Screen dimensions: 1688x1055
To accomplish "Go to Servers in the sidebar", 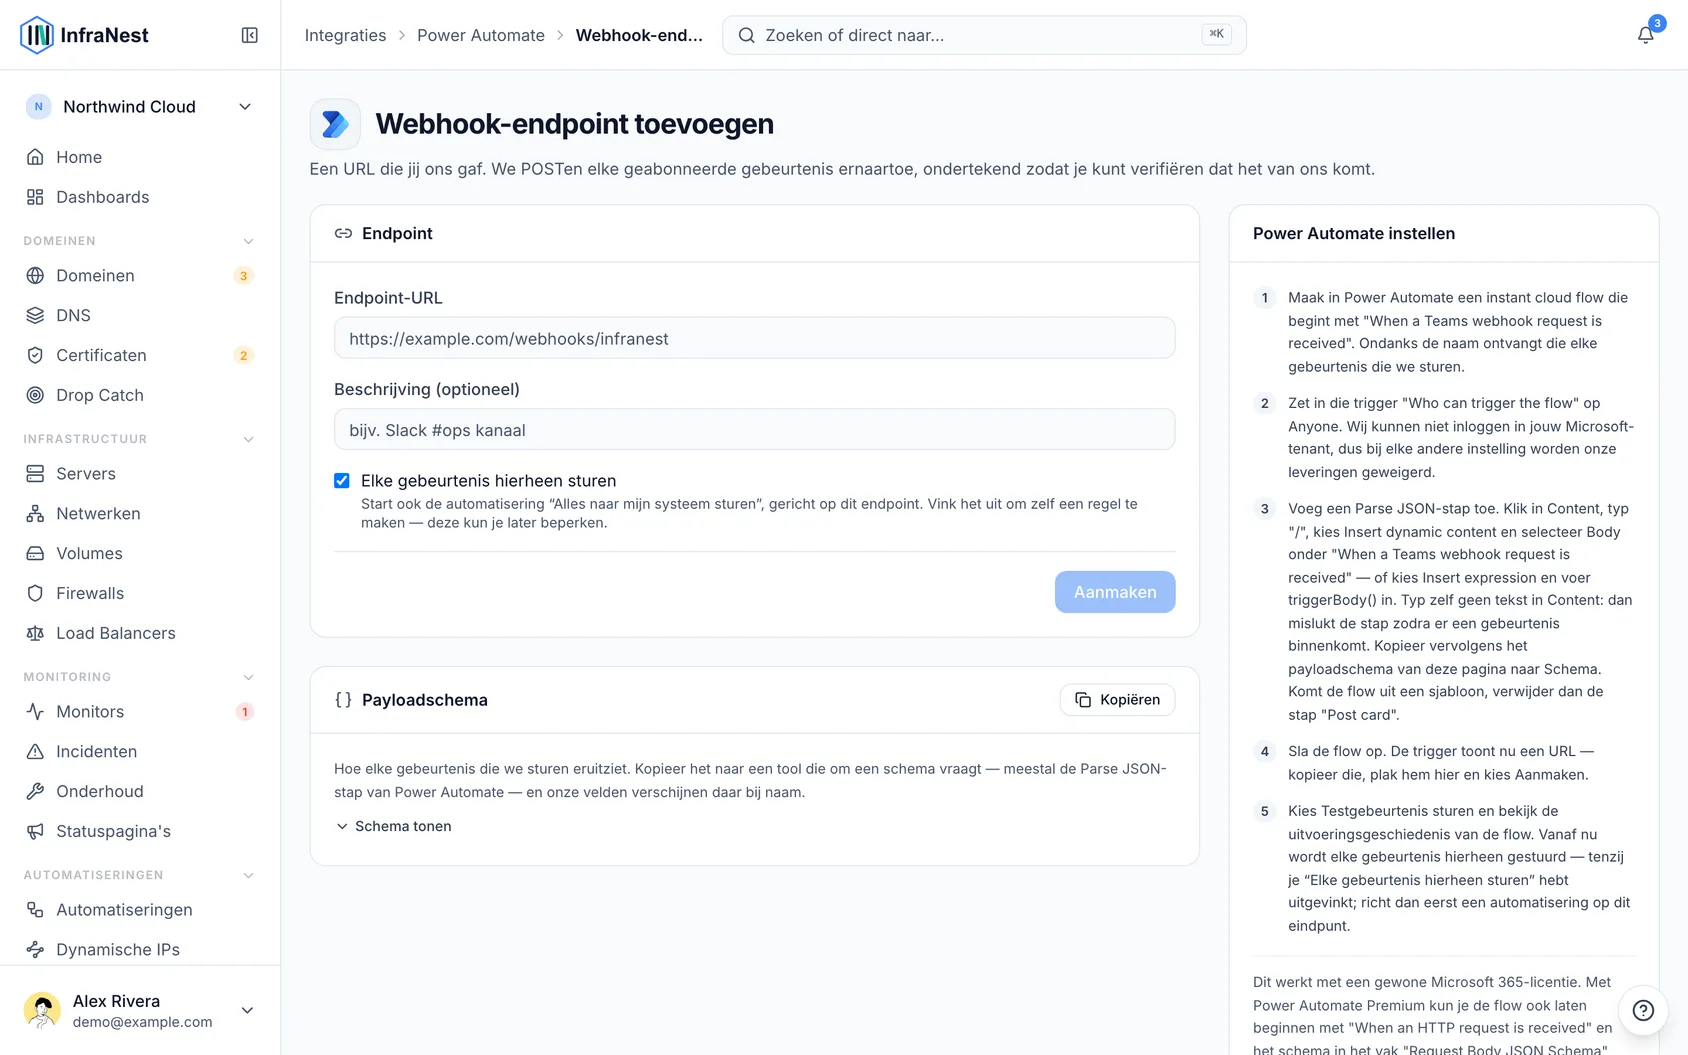I will click(x=140, y=473).
